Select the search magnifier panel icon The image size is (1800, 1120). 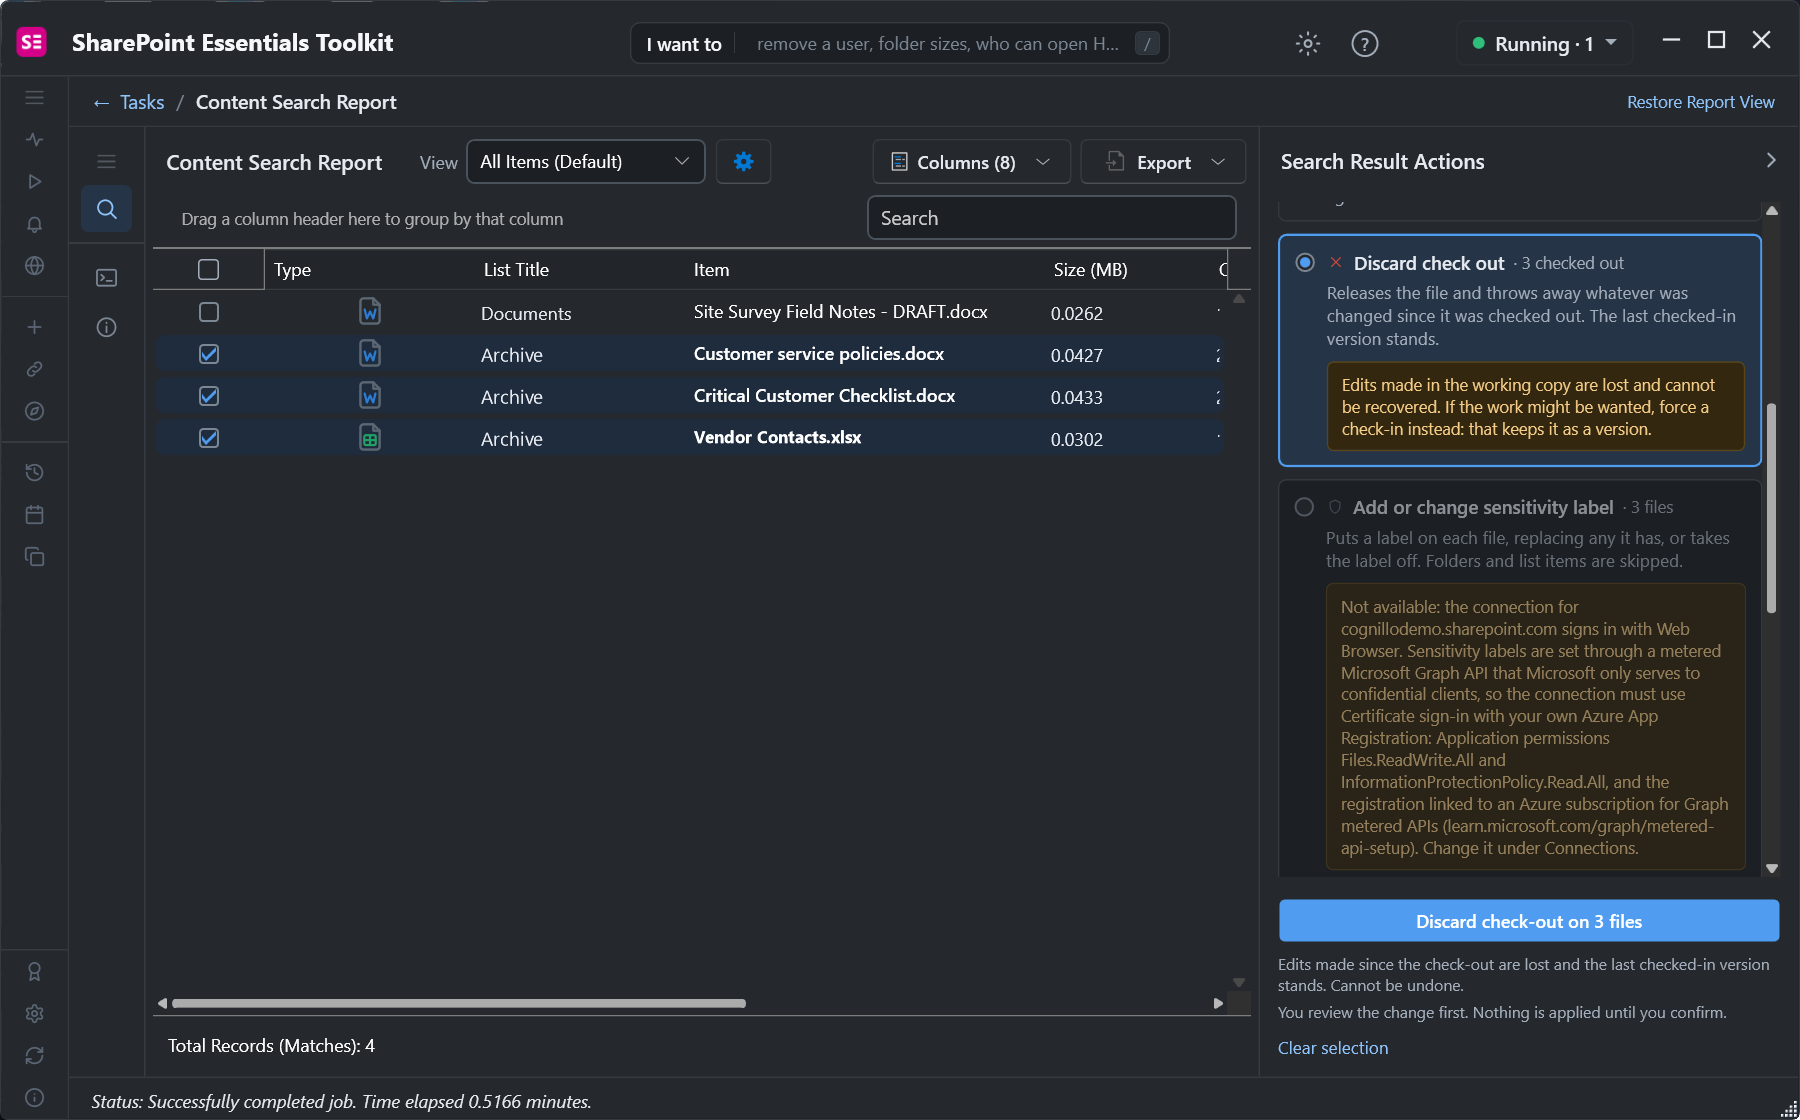tap(107, 209)
